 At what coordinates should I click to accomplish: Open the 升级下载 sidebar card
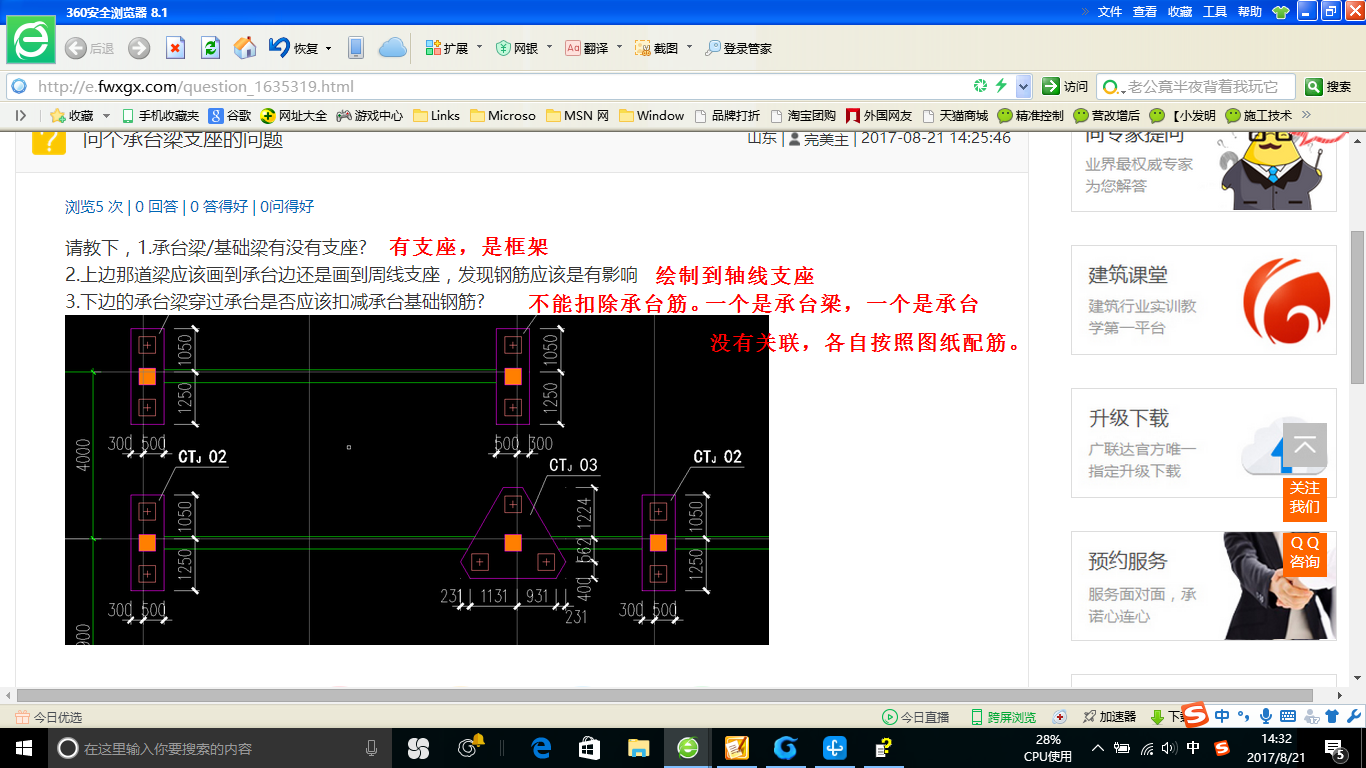[1203, 442]
